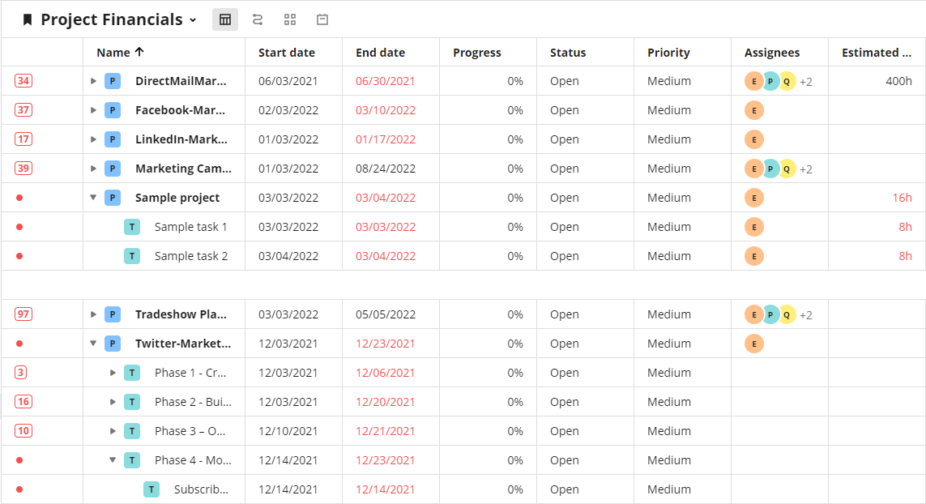This screenshot has height=504, width=926.
Task: Collapse the Sample project row
Action: [93, 197]
